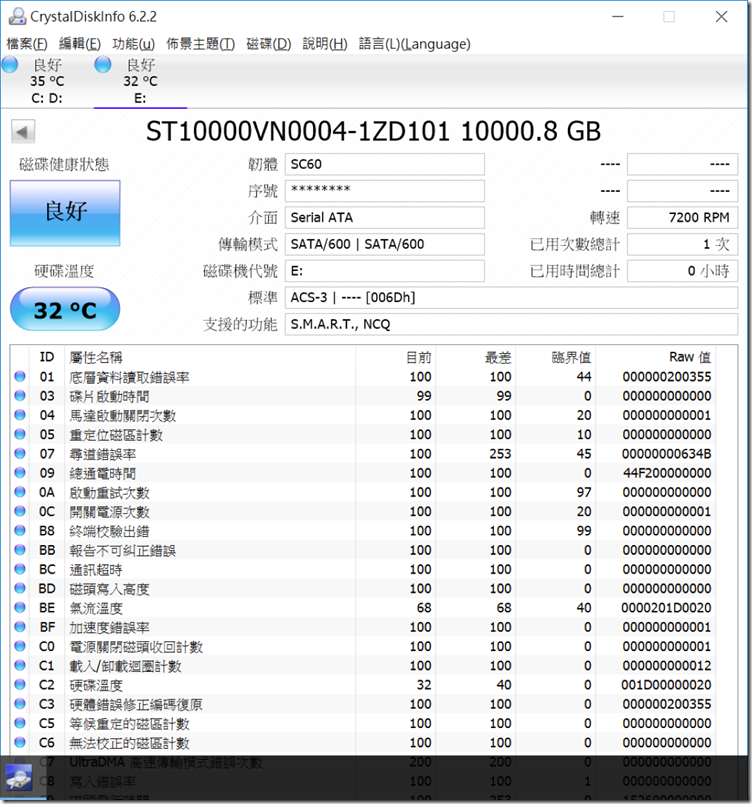Click the transfer mode field SATA/600 | SATA/600
Screen dimensions: 752x804
[x=384, y=245]
